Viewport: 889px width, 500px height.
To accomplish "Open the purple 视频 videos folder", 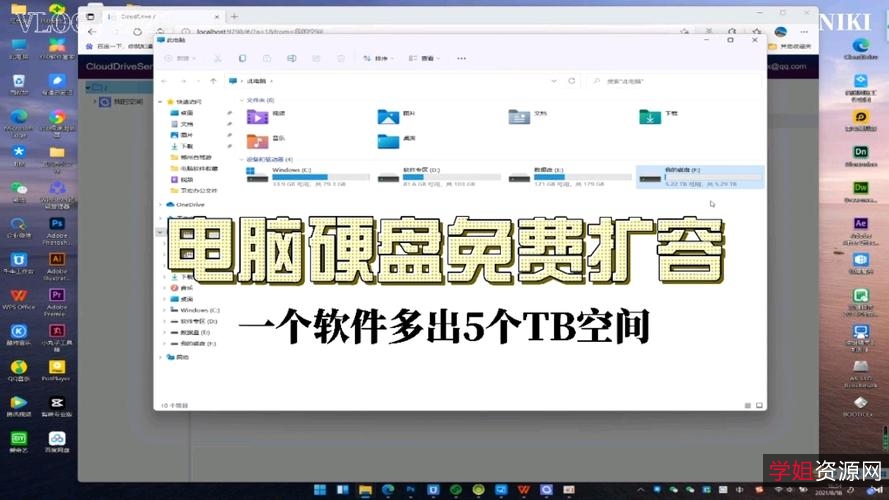I will coord(257,117).
